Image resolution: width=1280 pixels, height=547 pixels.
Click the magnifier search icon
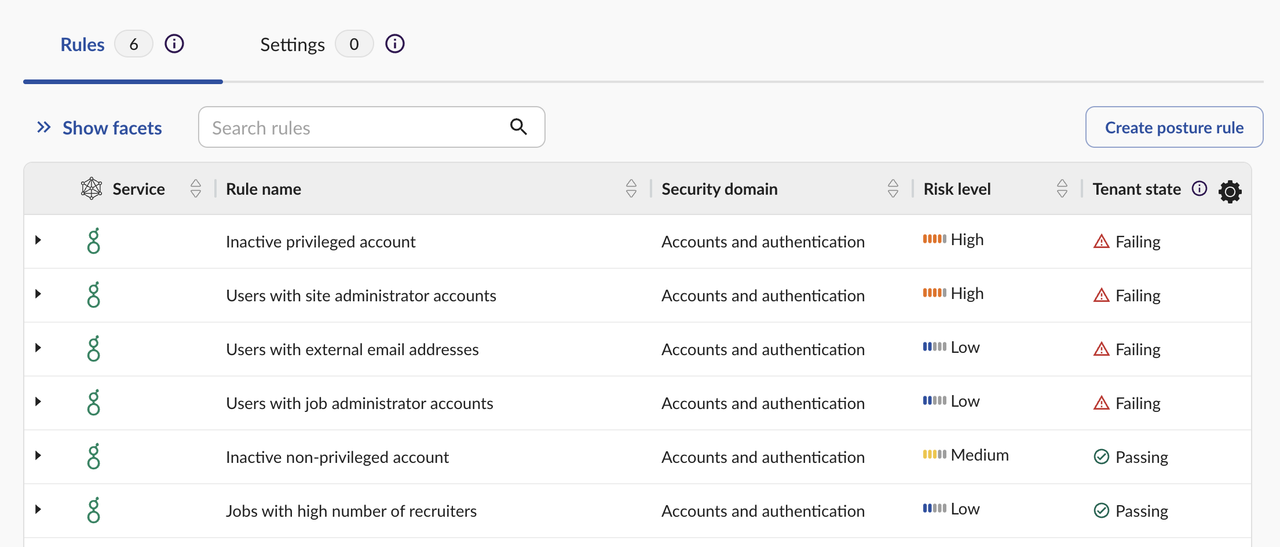pyautogui.click(x=518, y=127)
